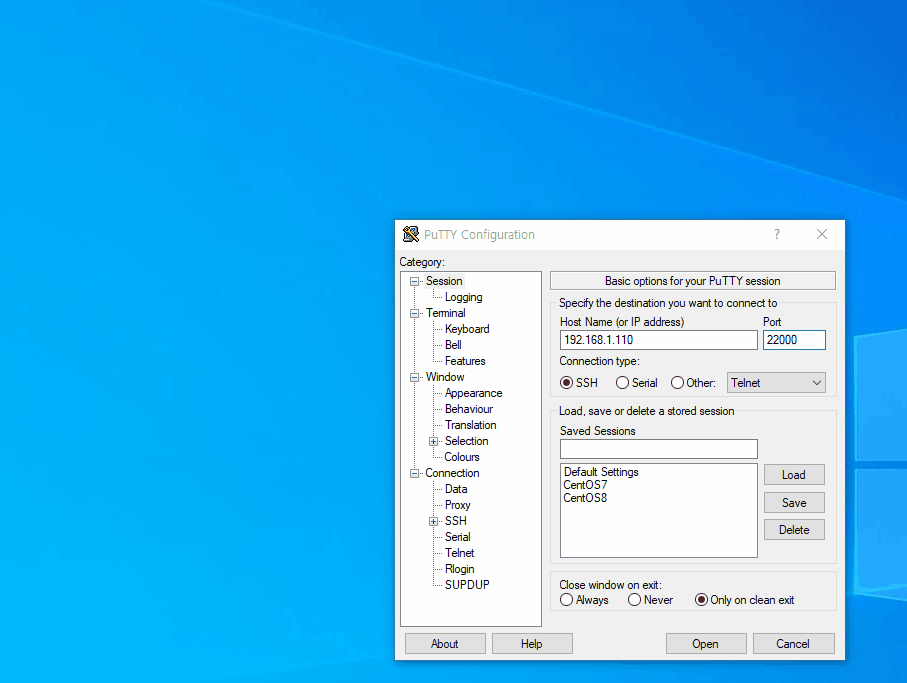Collapse the Session tree node
This screenshot has height=683, width=907.
tap(414, 282)
